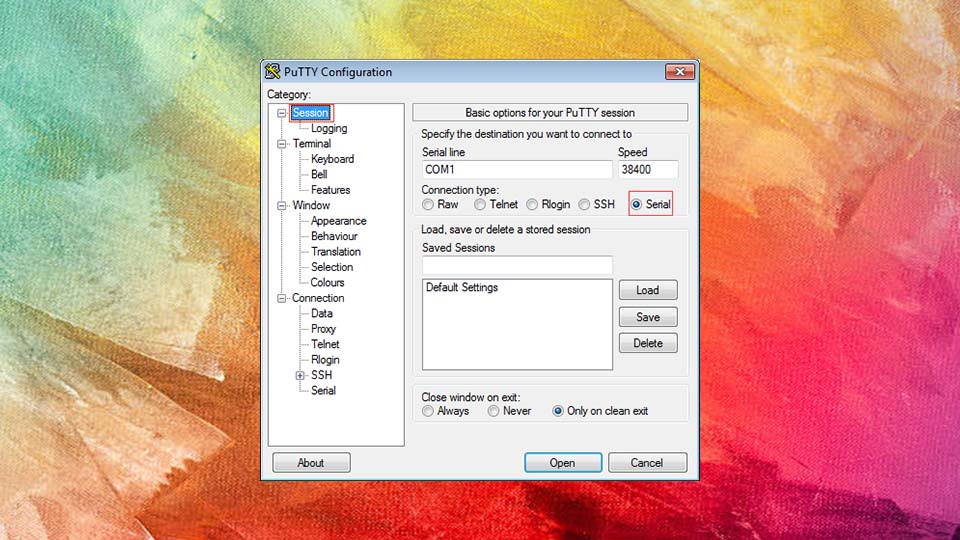Image resolution: width=960 pixels, height=540 pixels.
Task: Close the PuTTY Configuration window
Action: [680, 72]
